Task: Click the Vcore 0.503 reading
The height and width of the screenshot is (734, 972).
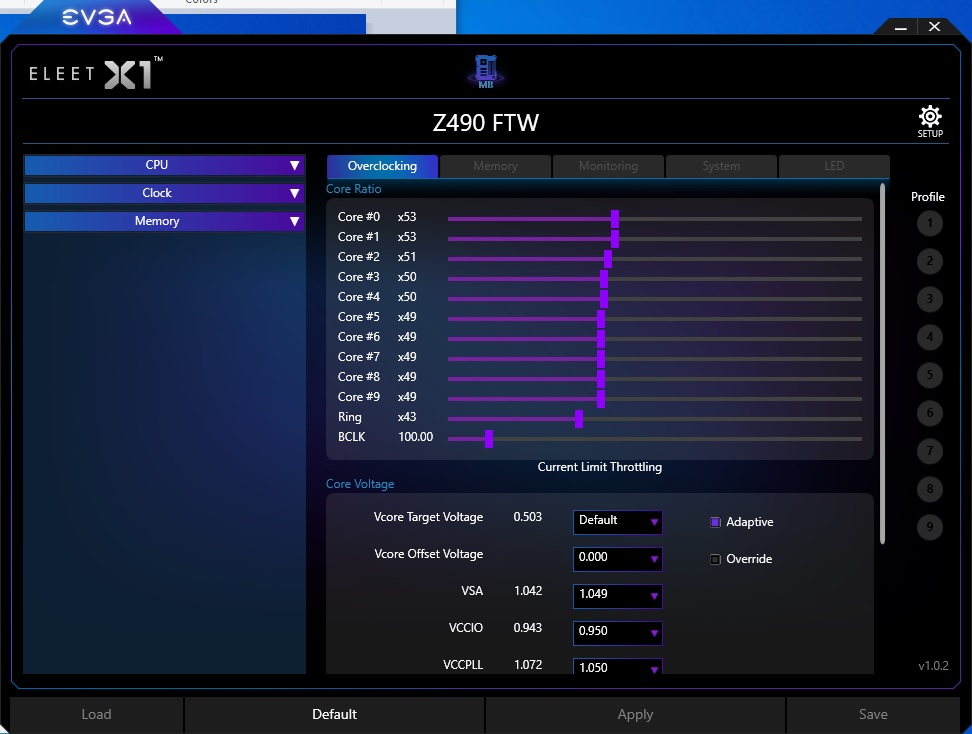Action: coord(528,517)
